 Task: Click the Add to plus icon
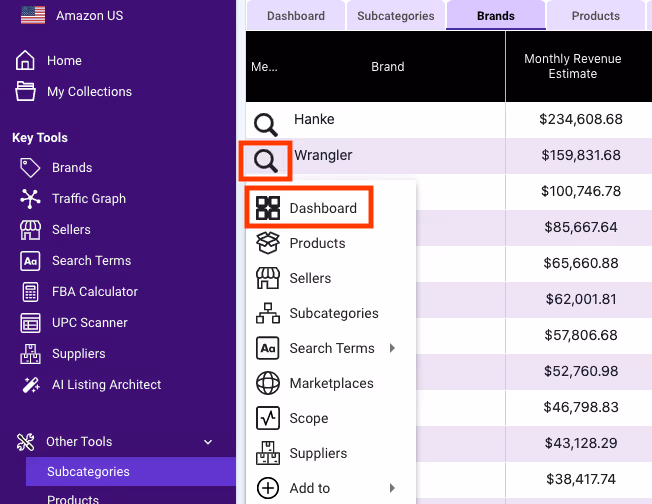click(268, 488)
